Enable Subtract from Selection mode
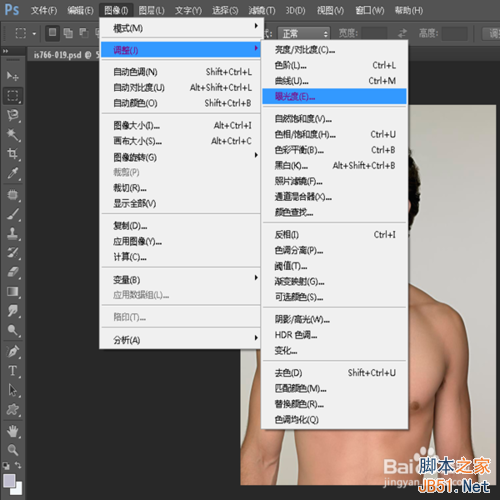The width and height of the screenshot is (500, 500). coord(84,33)
